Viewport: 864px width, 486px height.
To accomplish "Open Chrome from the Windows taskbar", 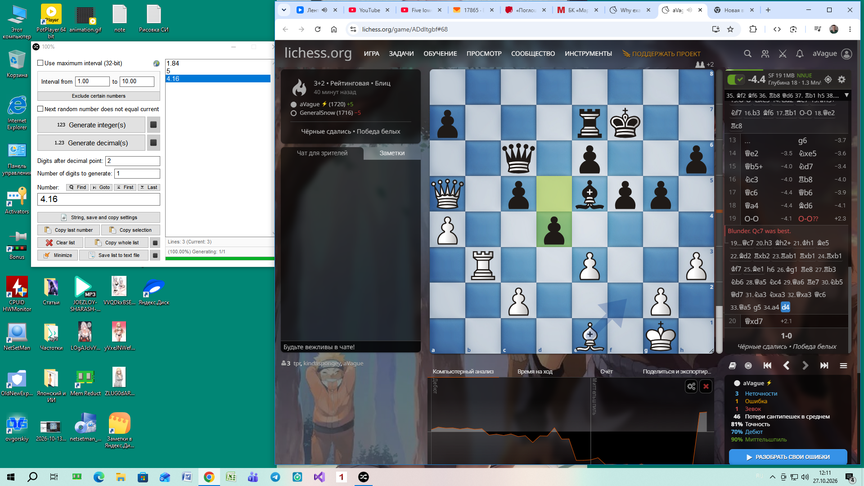I will pos(209,477).
